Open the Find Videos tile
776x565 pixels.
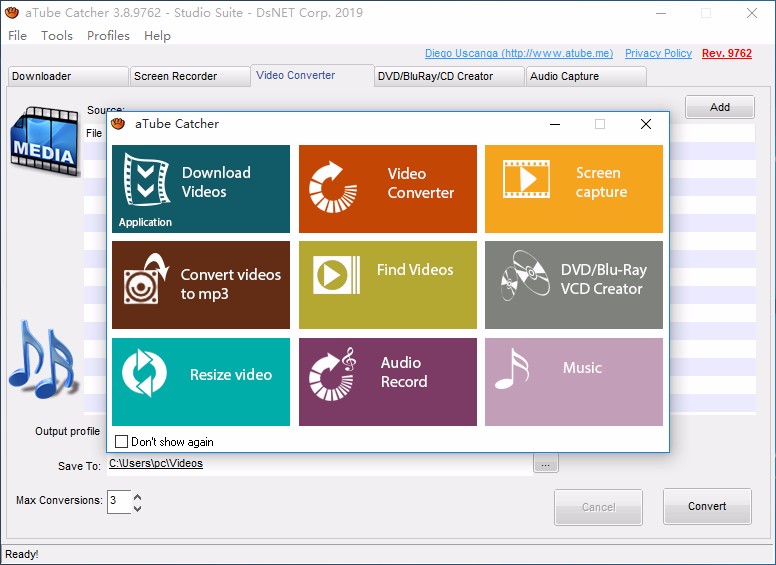tap(388, 285)
